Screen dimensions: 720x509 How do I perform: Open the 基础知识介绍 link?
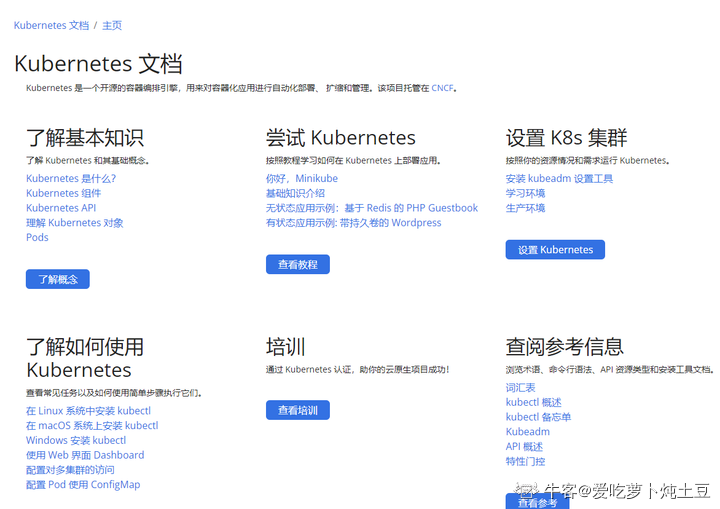pyautogui.click(x=295, y=193)
